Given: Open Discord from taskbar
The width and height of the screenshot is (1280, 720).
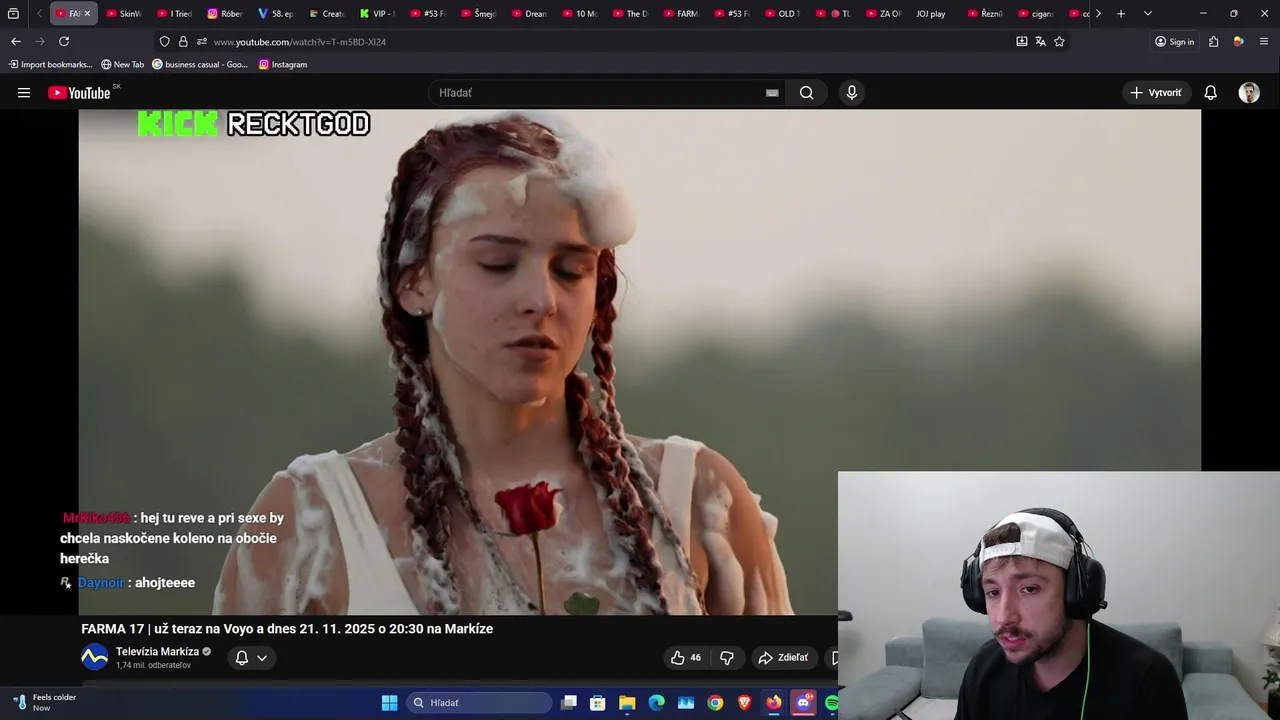Looking at the screenshot, I should click(803, 703).
